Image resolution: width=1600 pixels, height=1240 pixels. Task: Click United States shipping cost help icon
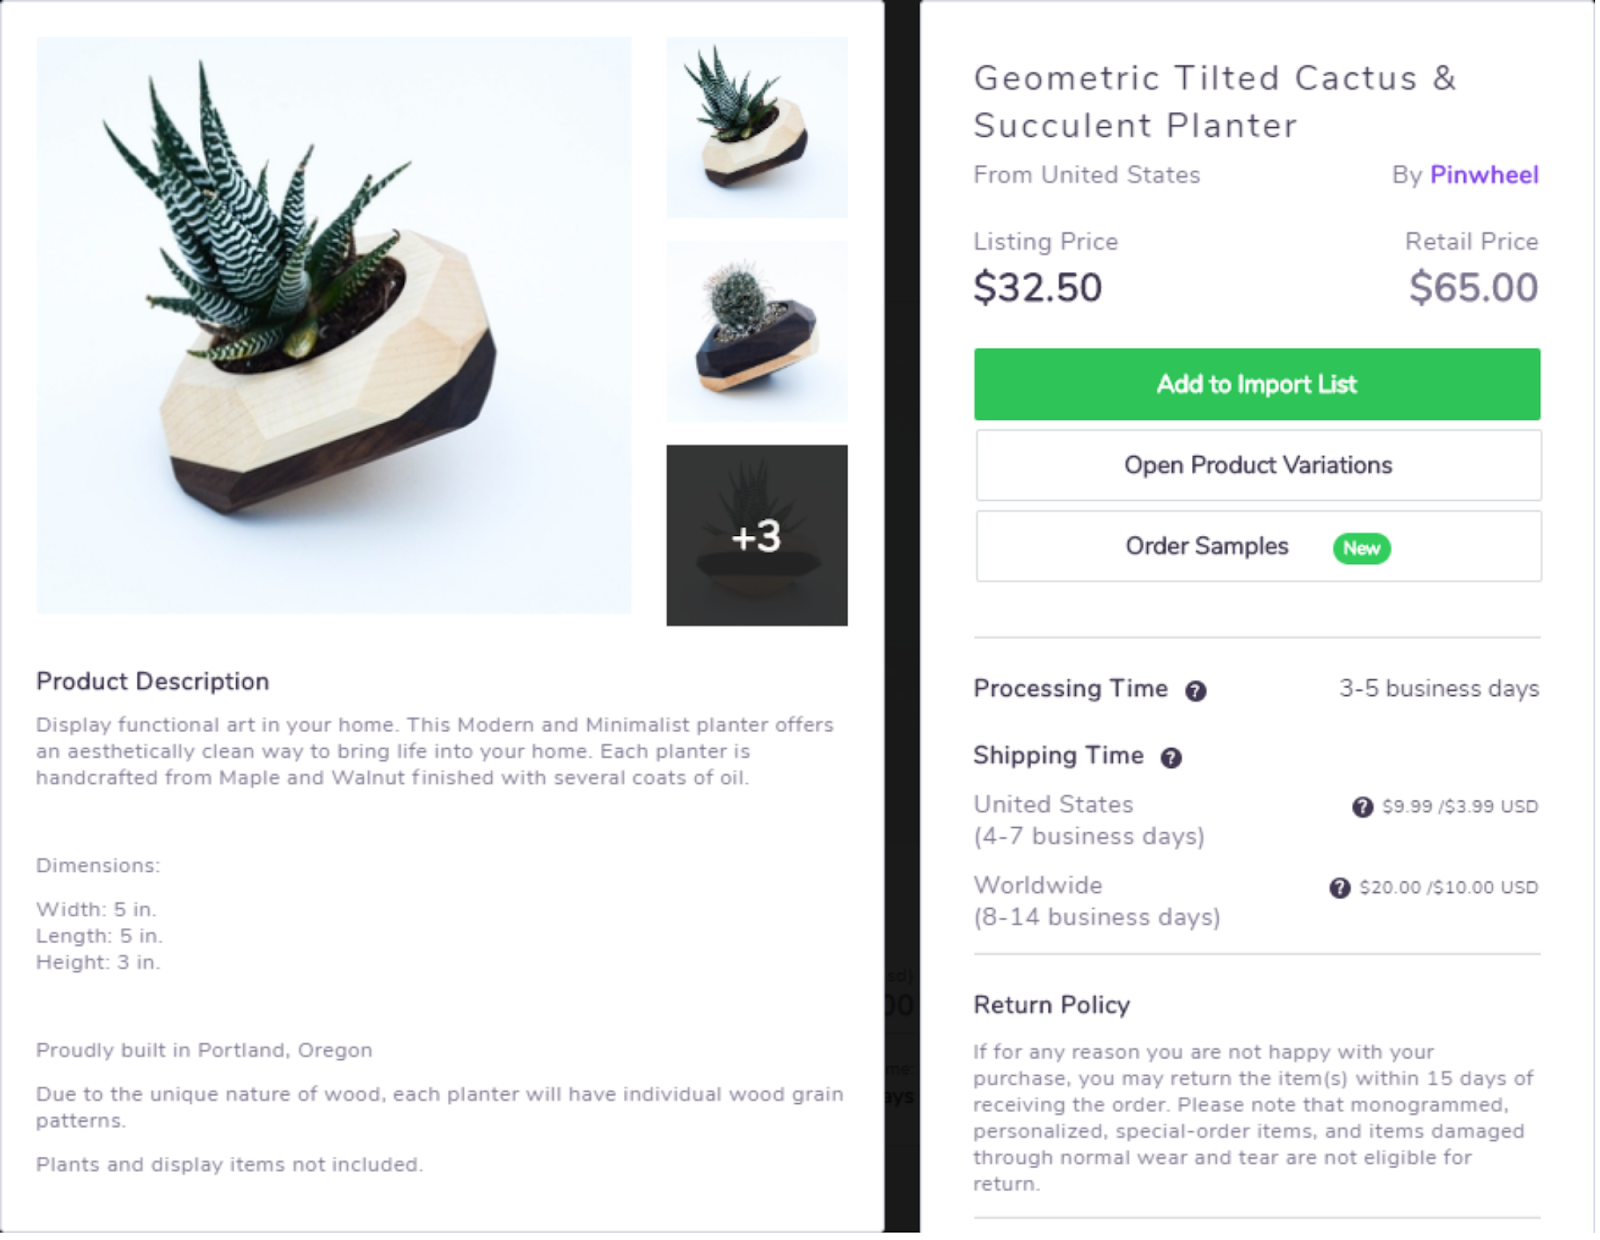1362,807
